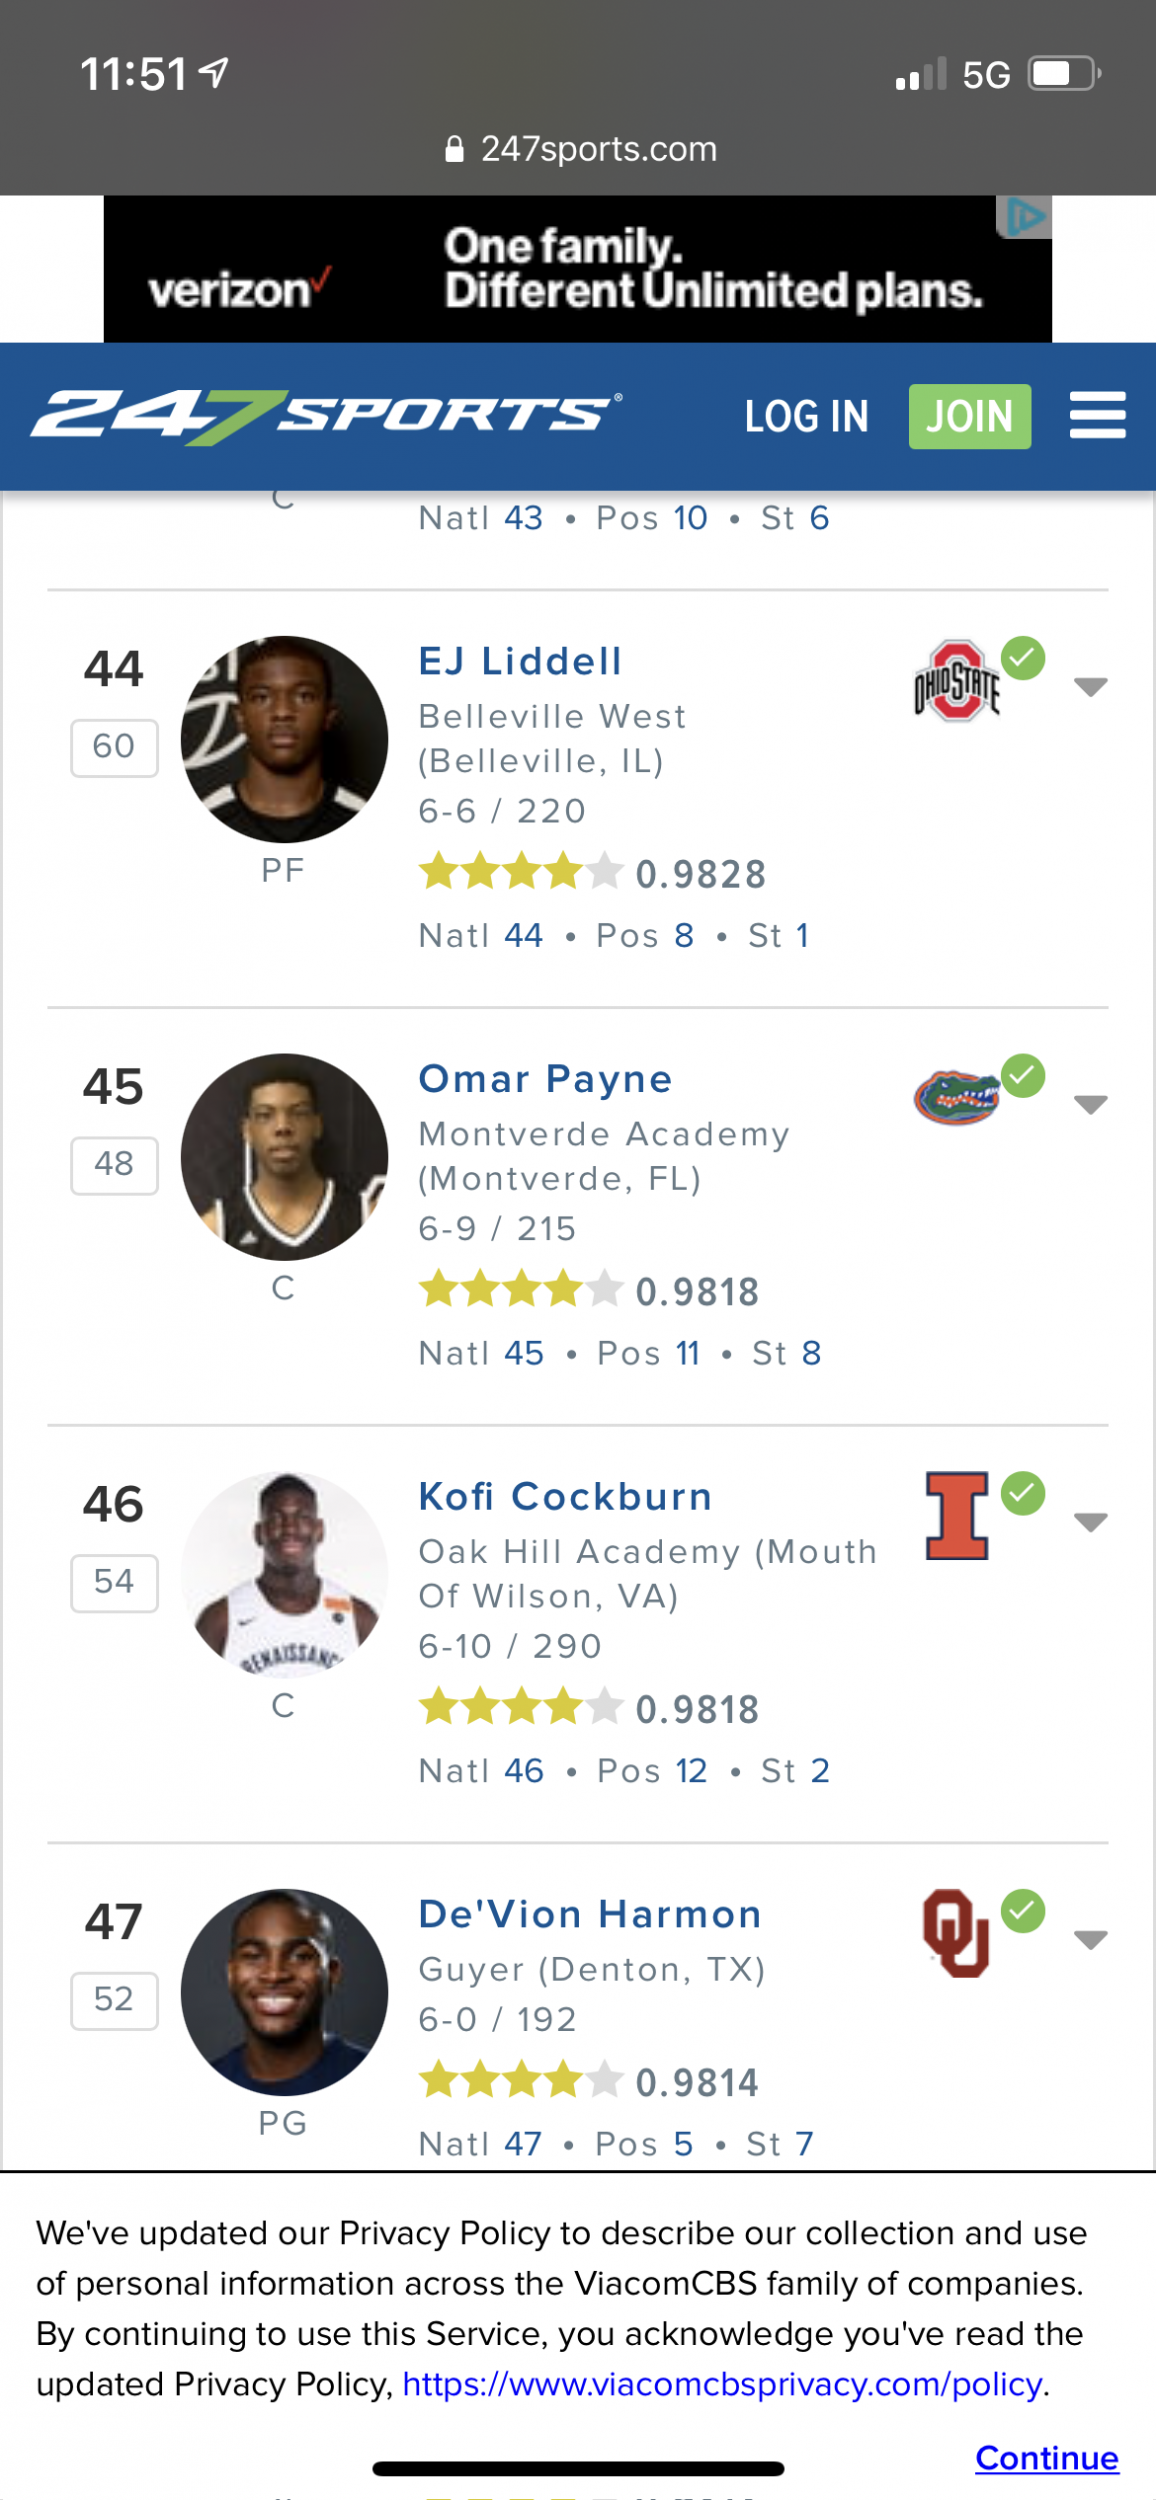Screen dimensions: 1156x2500
Task: Tap the 247Sports logo
Action: [x=326, y=416]
